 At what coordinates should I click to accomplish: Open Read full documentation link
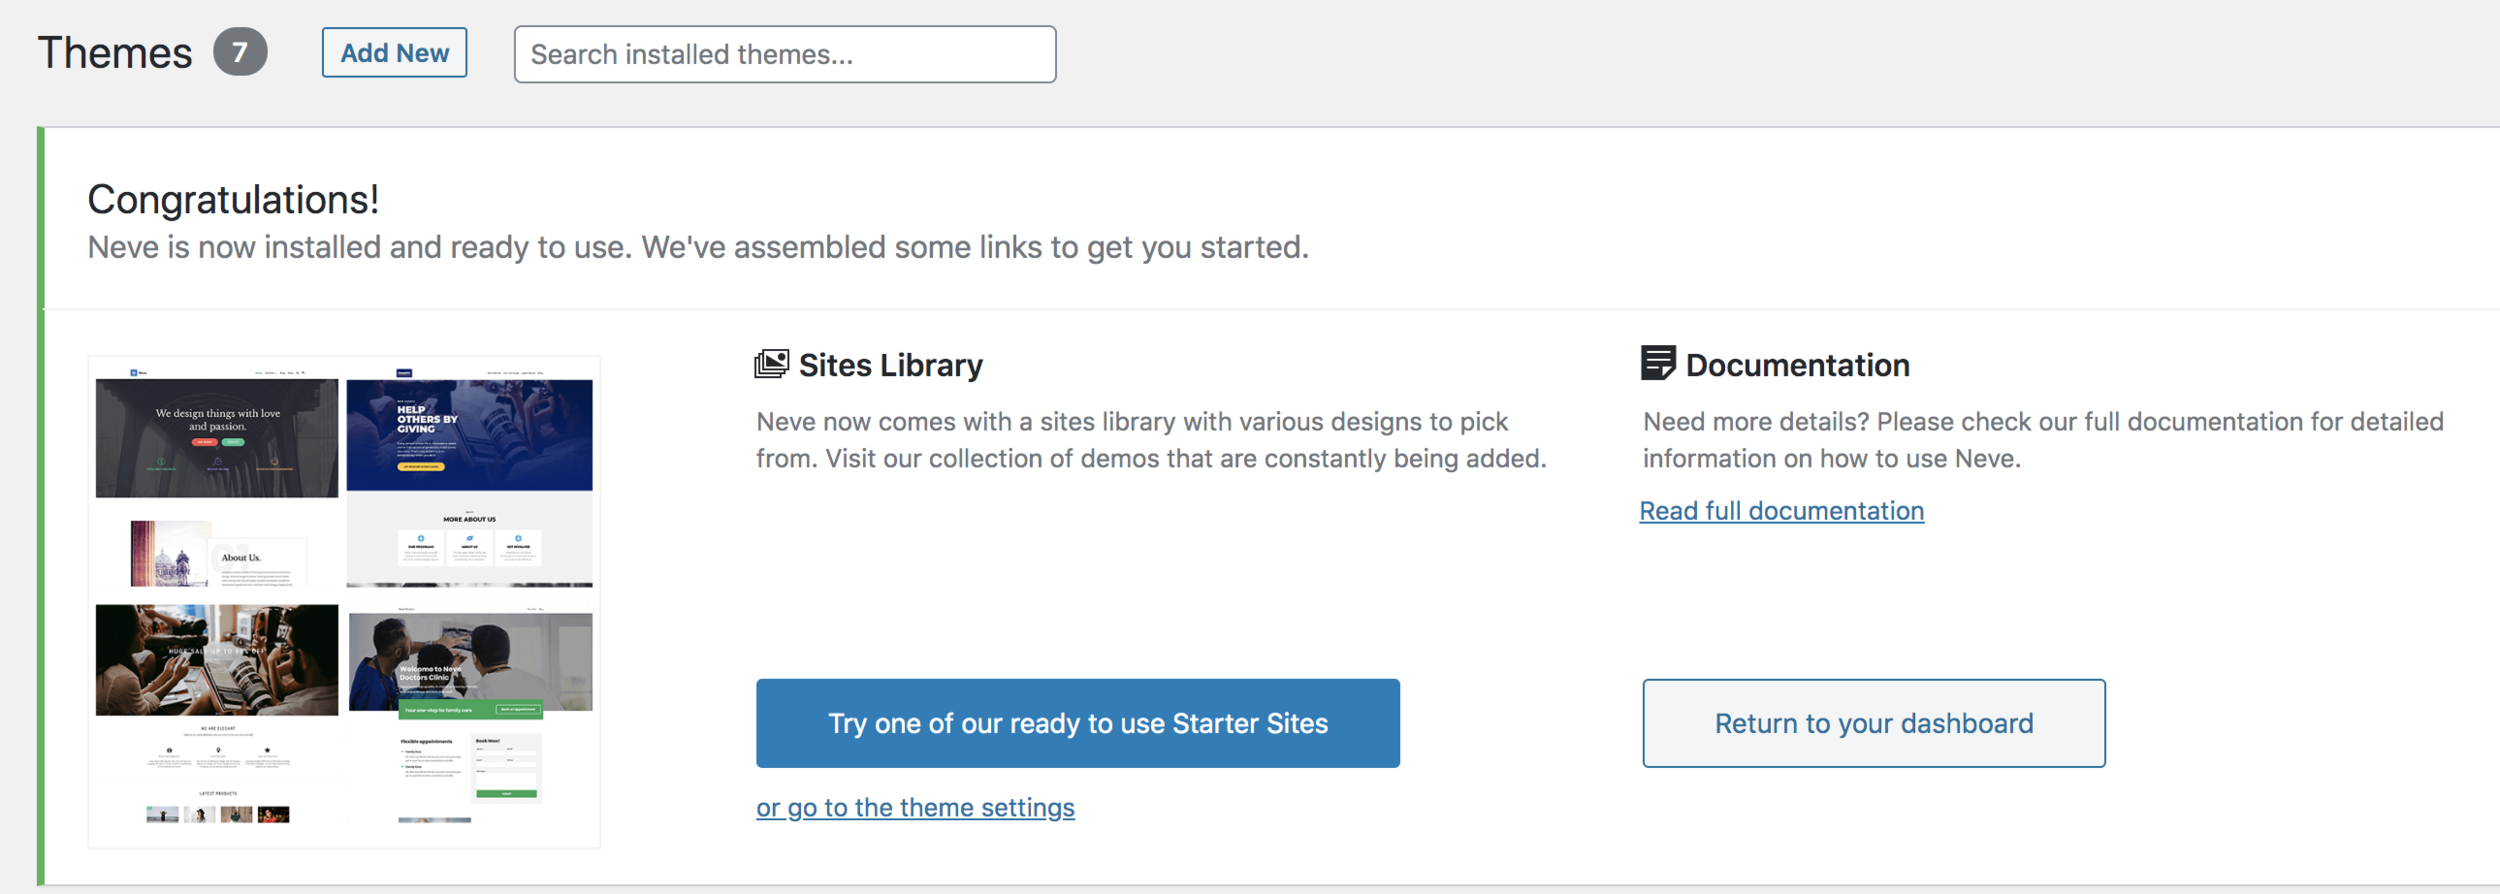(1781, 511)
